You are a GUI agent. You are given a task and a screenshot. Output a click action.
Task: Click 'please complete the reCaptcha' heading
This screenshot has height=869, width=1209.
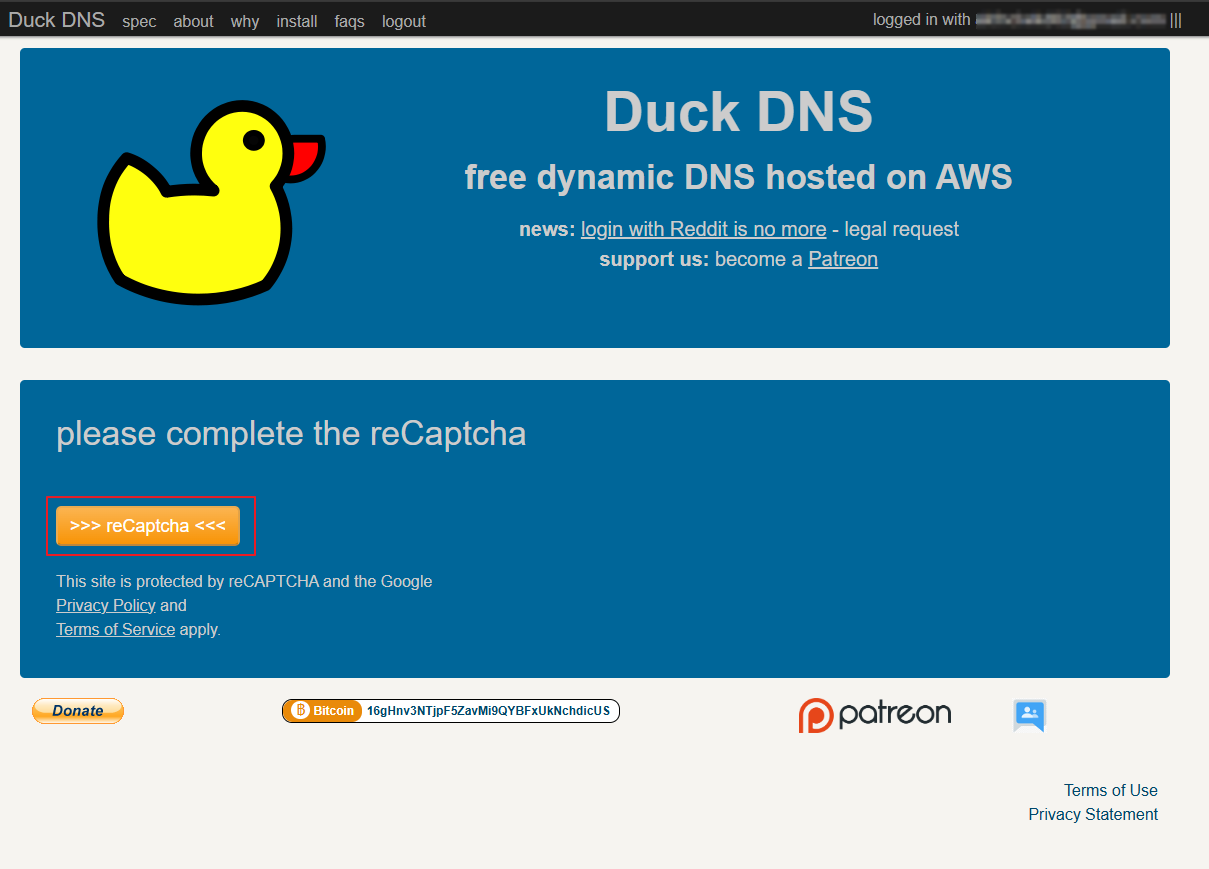coord(291,433)
